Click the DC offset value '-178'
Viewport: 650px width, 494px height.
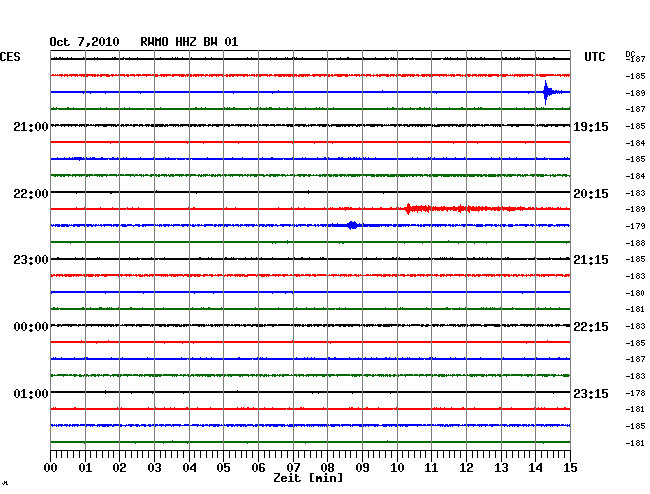tap(635, 393)
